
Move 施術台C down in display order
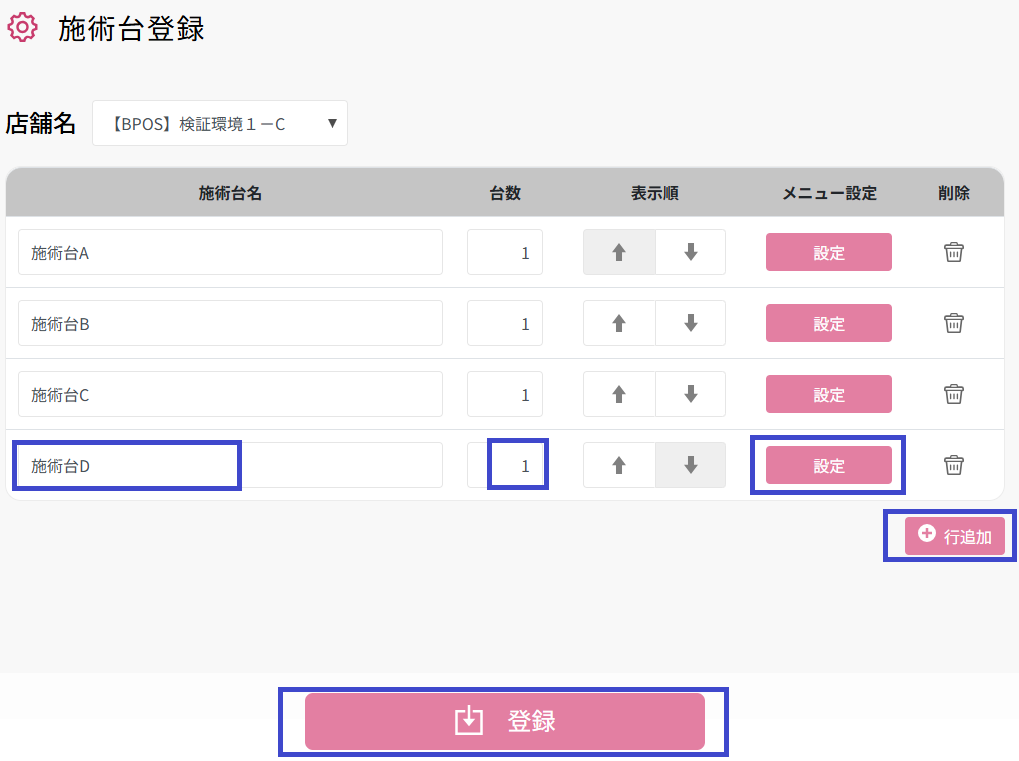click(690, 394)
